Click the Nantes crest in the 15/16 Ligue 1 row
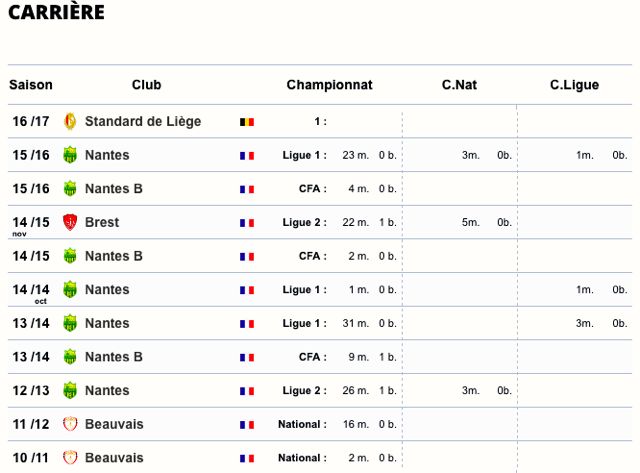 [x=70, y=155]
